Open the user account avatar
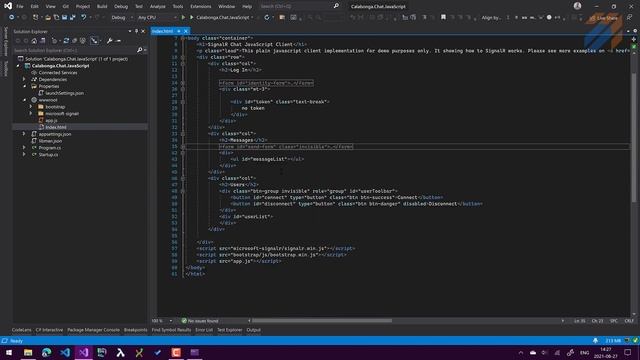 pyautogui.click(x=577, y=6)
